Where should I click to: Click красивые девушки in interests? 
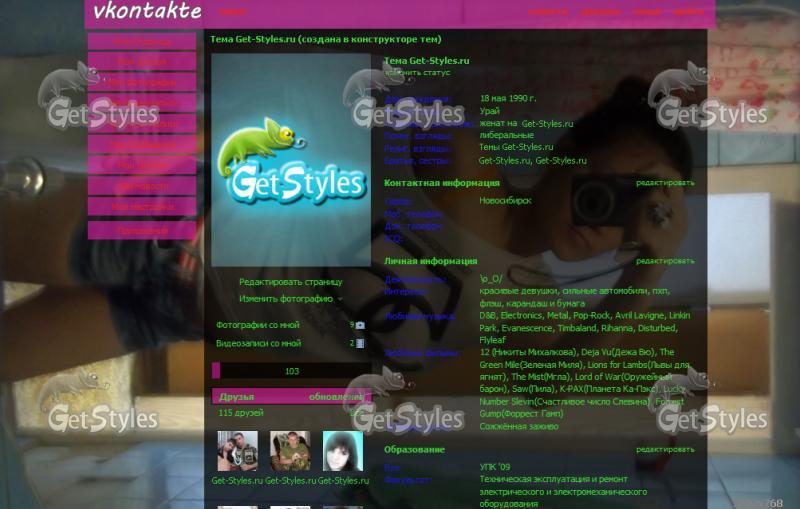pyautogui.click(x=519, y=291)
